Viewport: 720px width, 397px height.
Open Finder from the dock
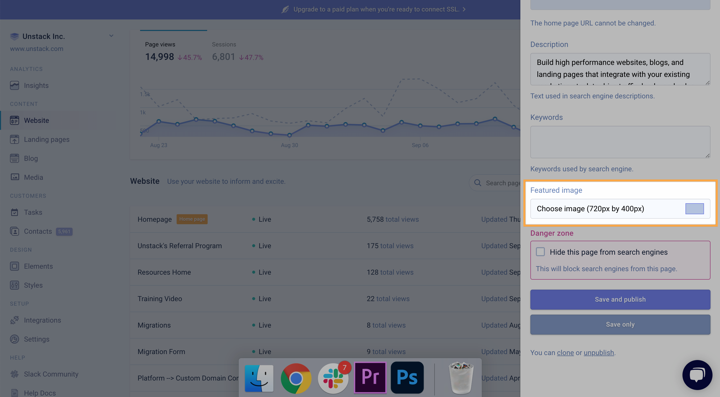pos(259,378)
